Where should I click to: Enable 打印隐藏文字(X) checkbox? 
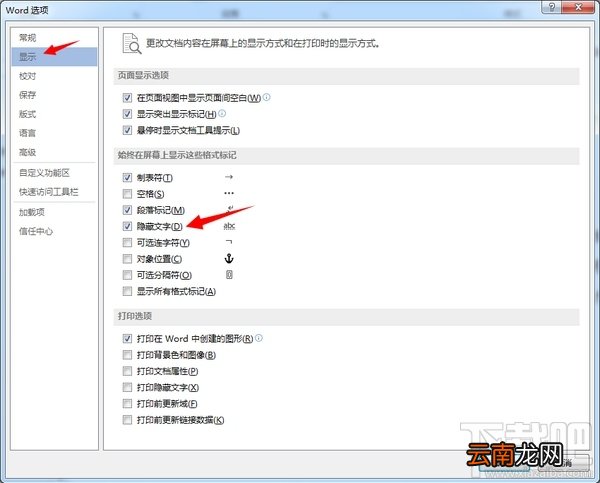pyautogui.click(x=127, y=387)
